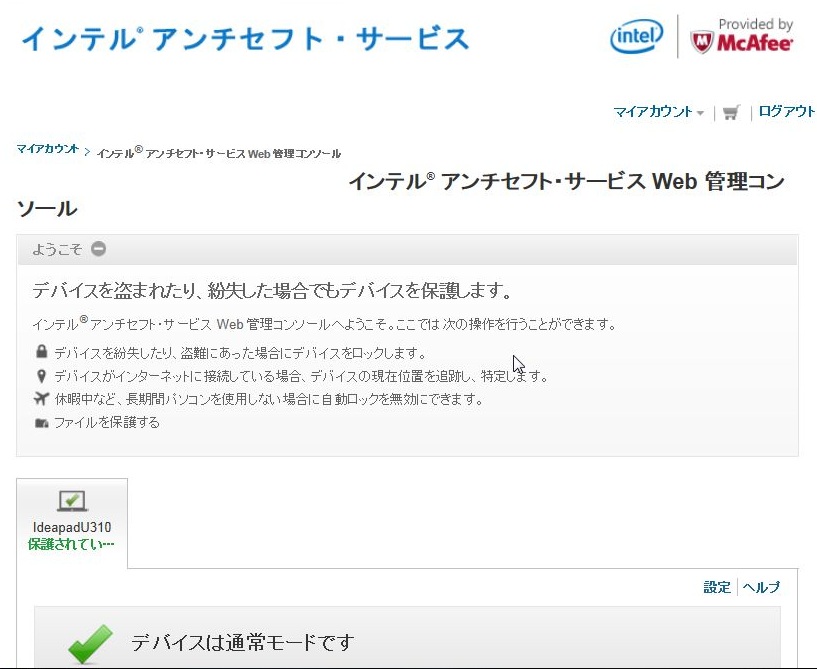
Task: Click the Intel logo in header
Action: [x=636, y=36]
